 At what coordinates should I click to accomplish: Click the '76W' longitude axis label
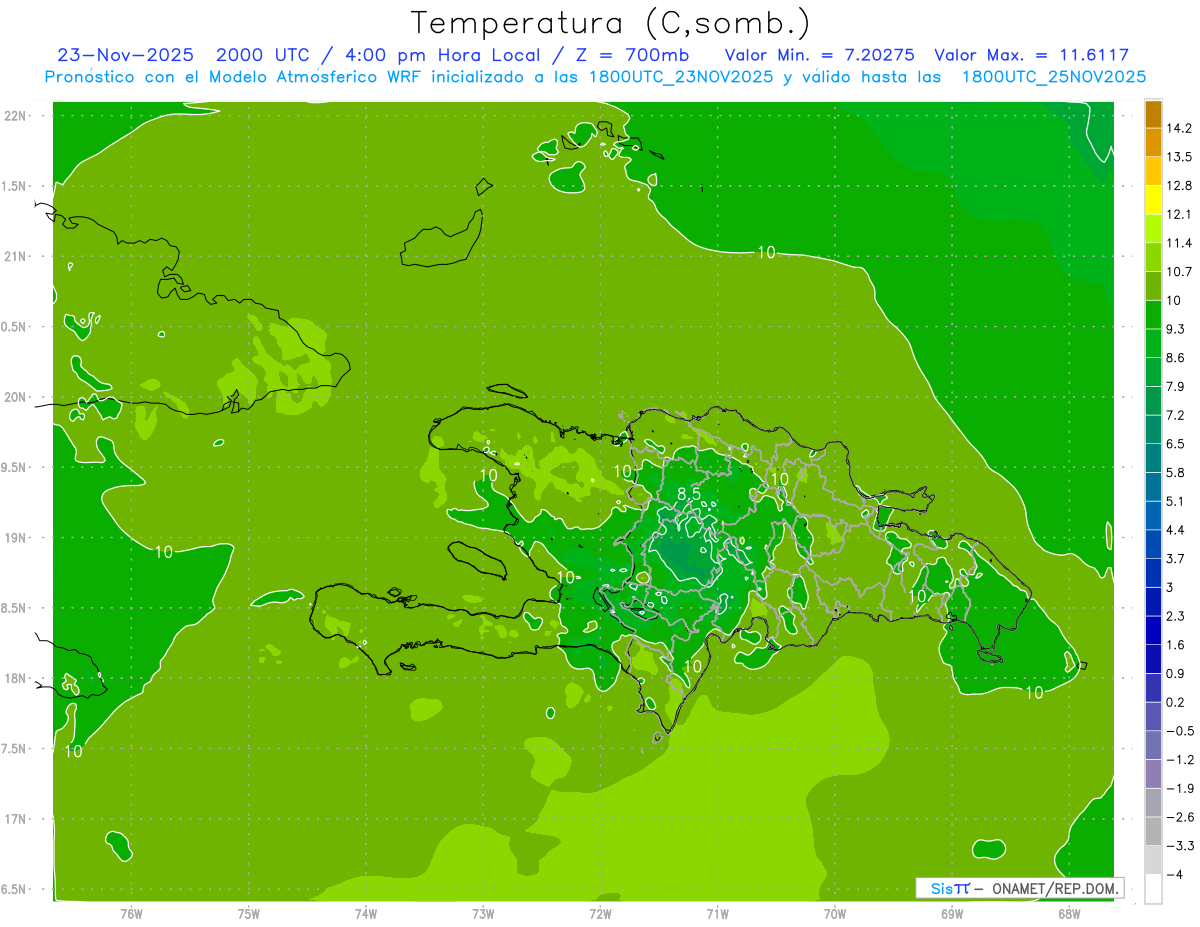coord(131,912)
